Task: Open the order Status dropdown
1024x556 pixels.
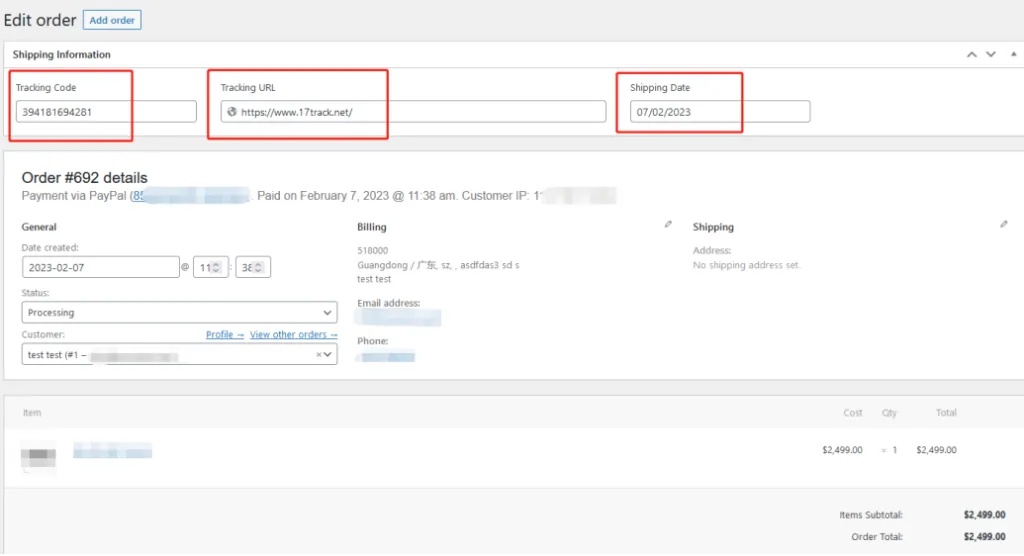Action: (179, 313)
